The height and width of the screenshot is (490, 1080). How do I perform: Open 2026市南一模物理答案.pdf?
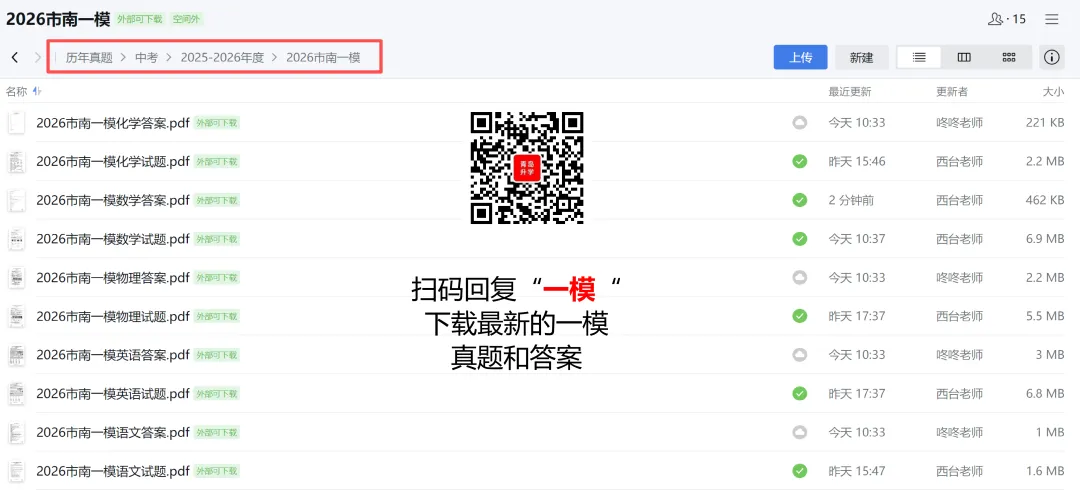[112, 277]
